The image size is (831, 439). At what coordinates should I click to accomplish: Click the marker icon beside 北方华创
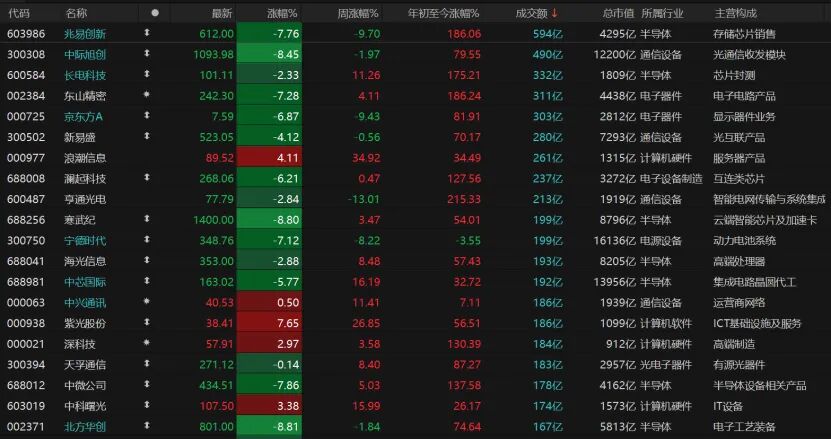(x=147, y=426)
